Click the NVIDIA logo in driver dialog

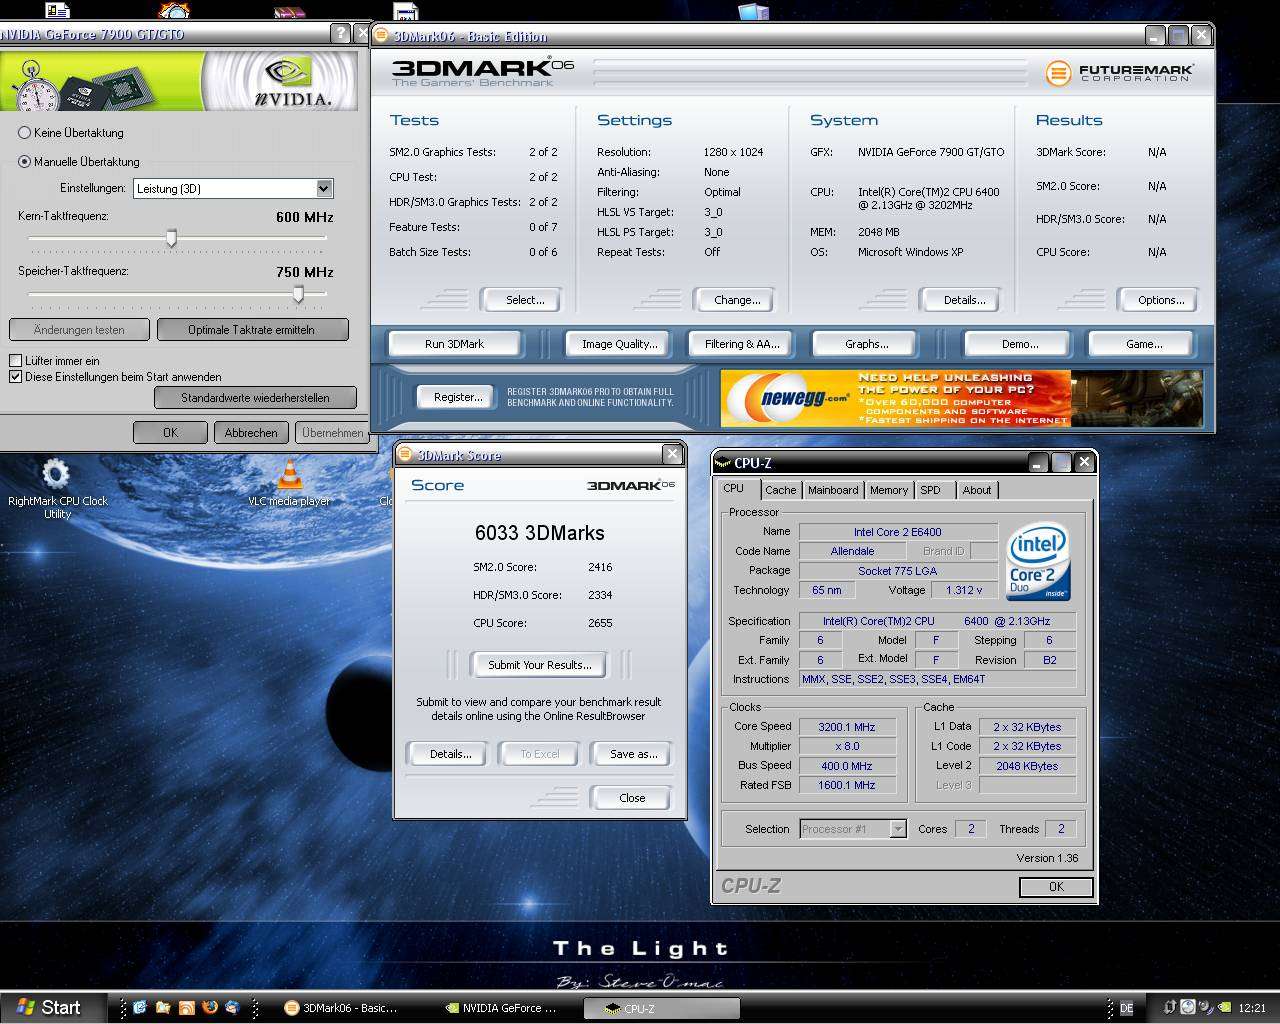[292, 81]
